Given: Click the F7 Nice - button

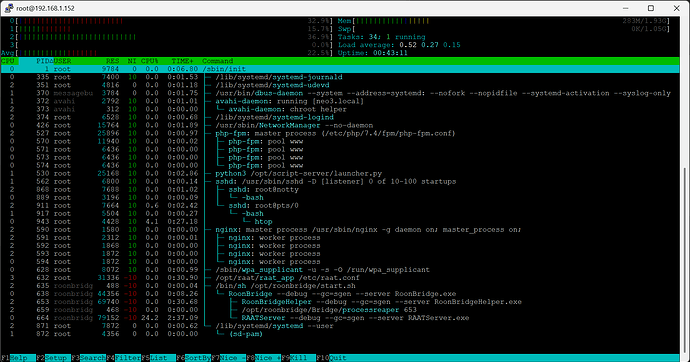Looking at the screenshot, I should click(x=229, y=358).
